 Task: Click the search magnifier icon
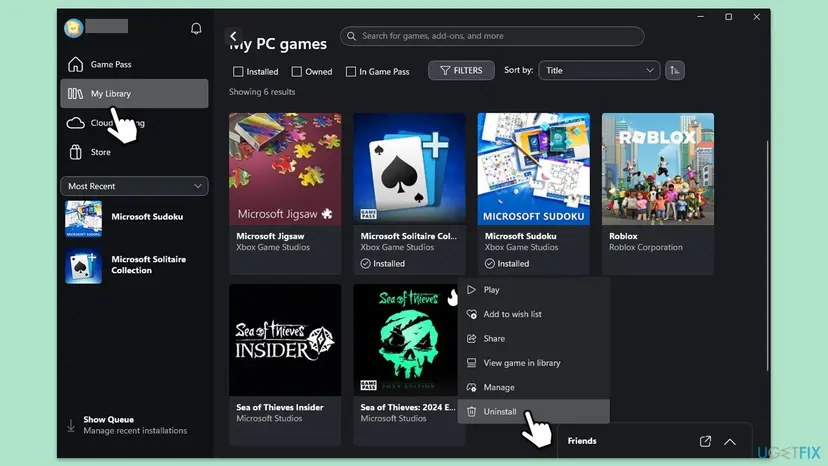351,36
